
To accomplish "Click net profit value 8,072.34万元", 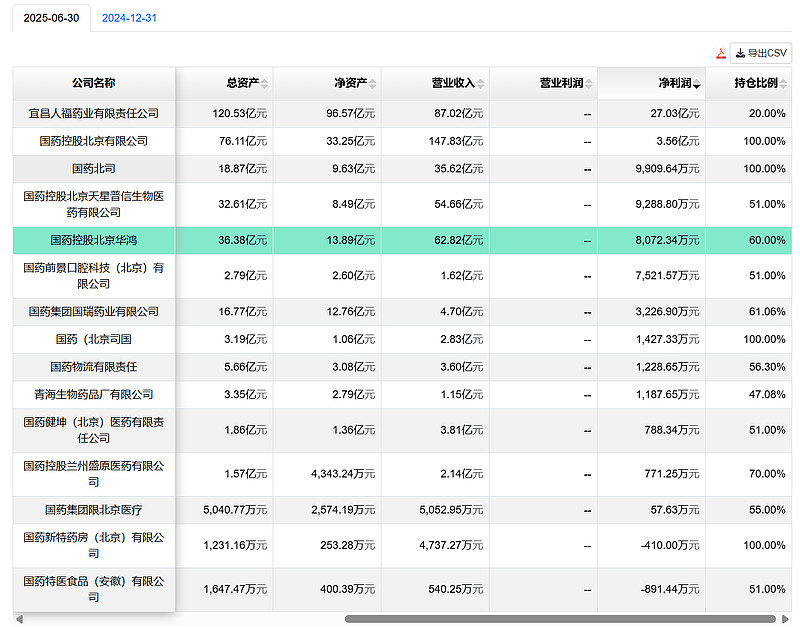I will coord(667,240).
